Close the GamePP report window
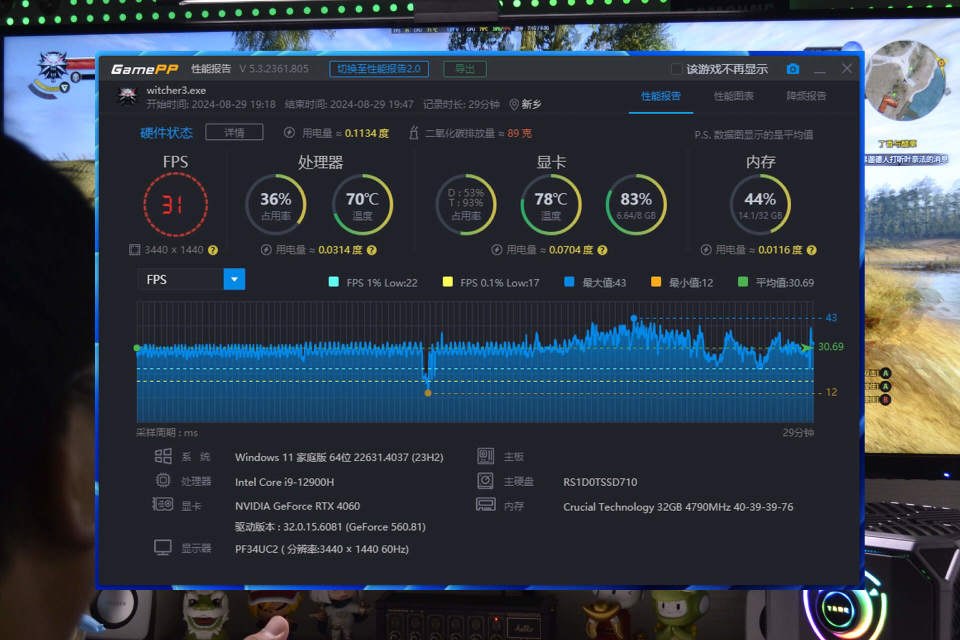Viewport: 960px width, 640px height. click(847, 69)
